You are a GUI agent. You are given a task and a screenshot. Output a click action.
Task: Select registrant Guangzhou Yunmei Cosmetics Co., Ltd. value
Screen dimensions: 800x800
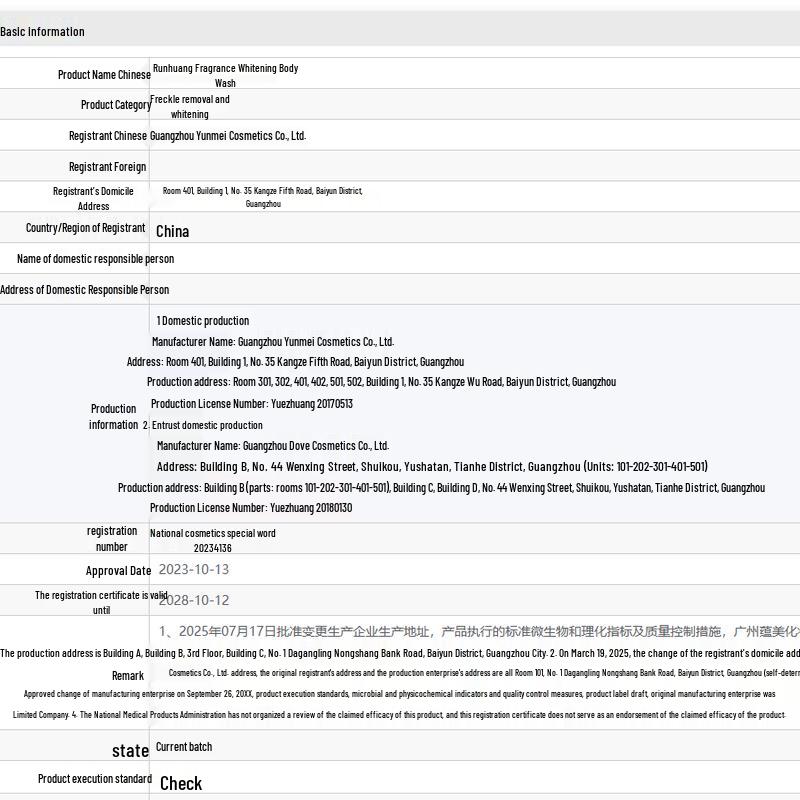[228, 136]
